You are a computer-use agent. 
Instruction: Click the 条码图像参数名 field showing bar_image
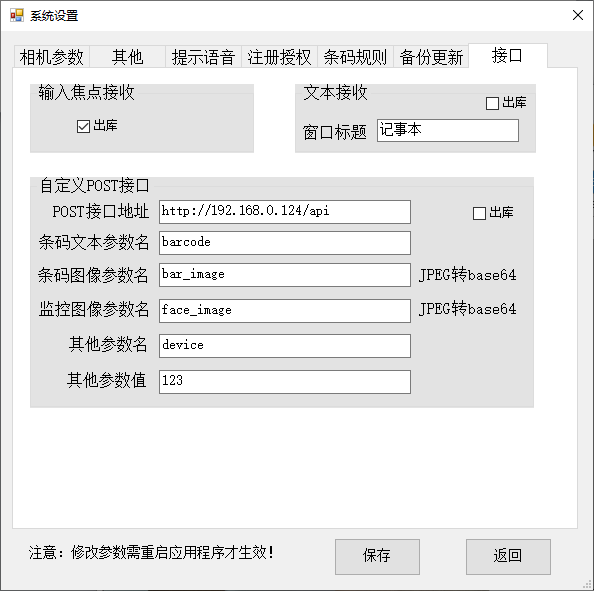click(x=285, y=275)
